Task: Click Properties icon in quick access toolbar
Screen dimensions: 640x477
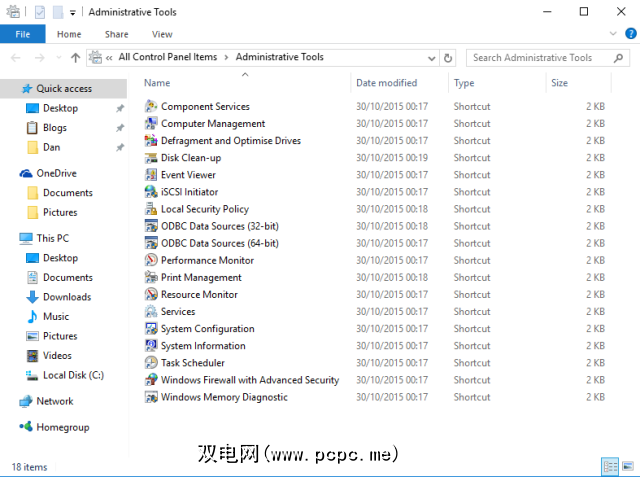Action: 40,12
